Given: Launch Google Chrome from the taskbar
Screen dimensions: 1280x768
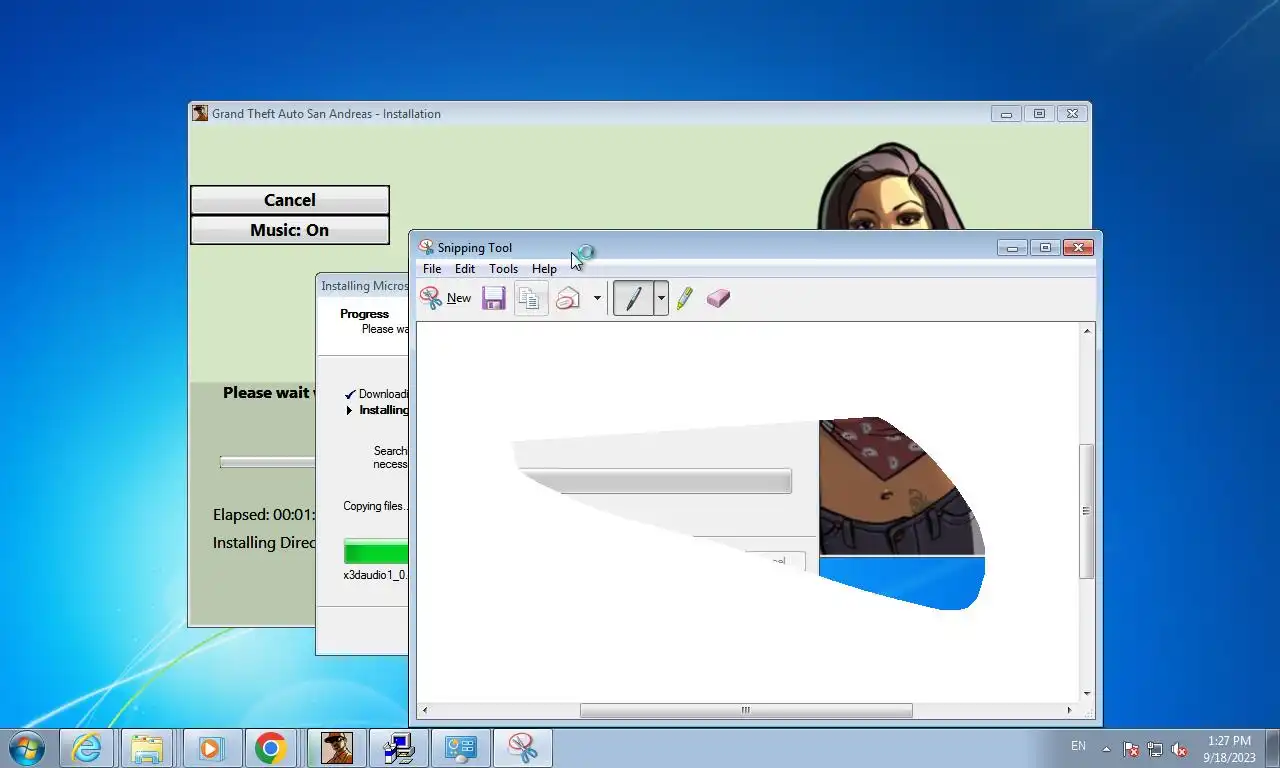Looking at the screenshot, I should 271,748.
